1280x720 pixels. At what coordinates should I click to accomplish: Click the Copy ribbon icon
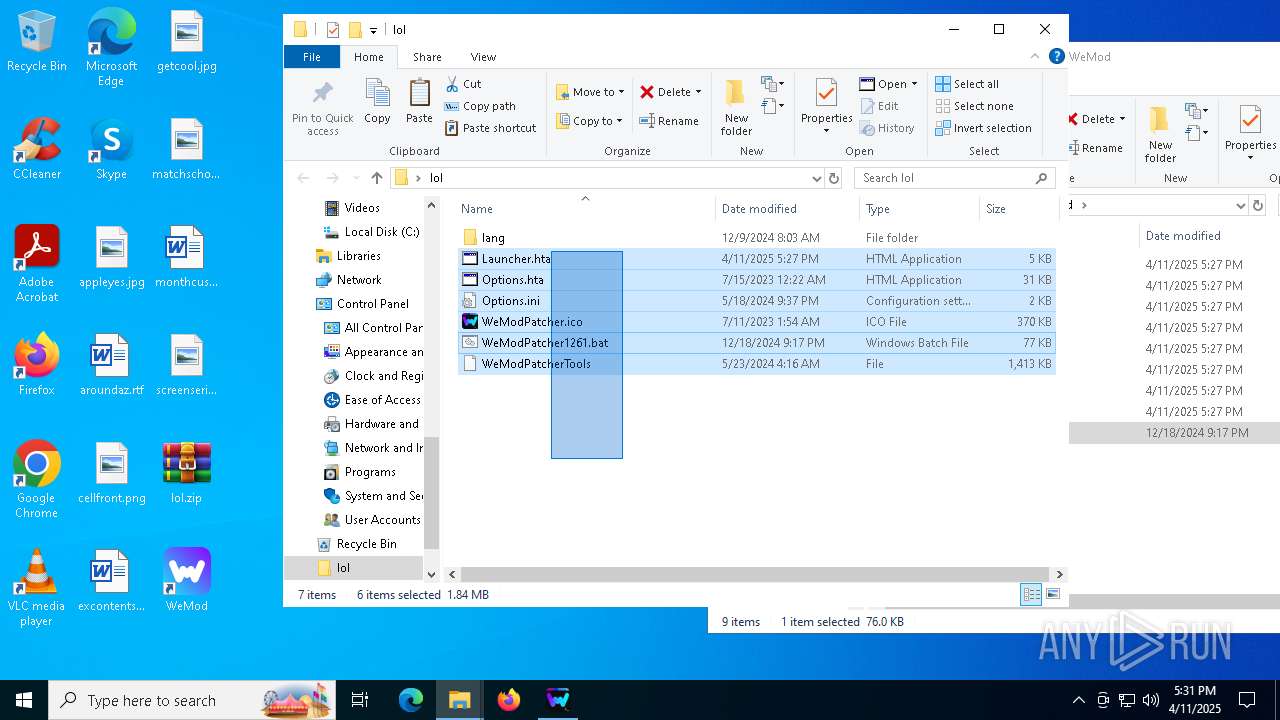pos(377,102)
